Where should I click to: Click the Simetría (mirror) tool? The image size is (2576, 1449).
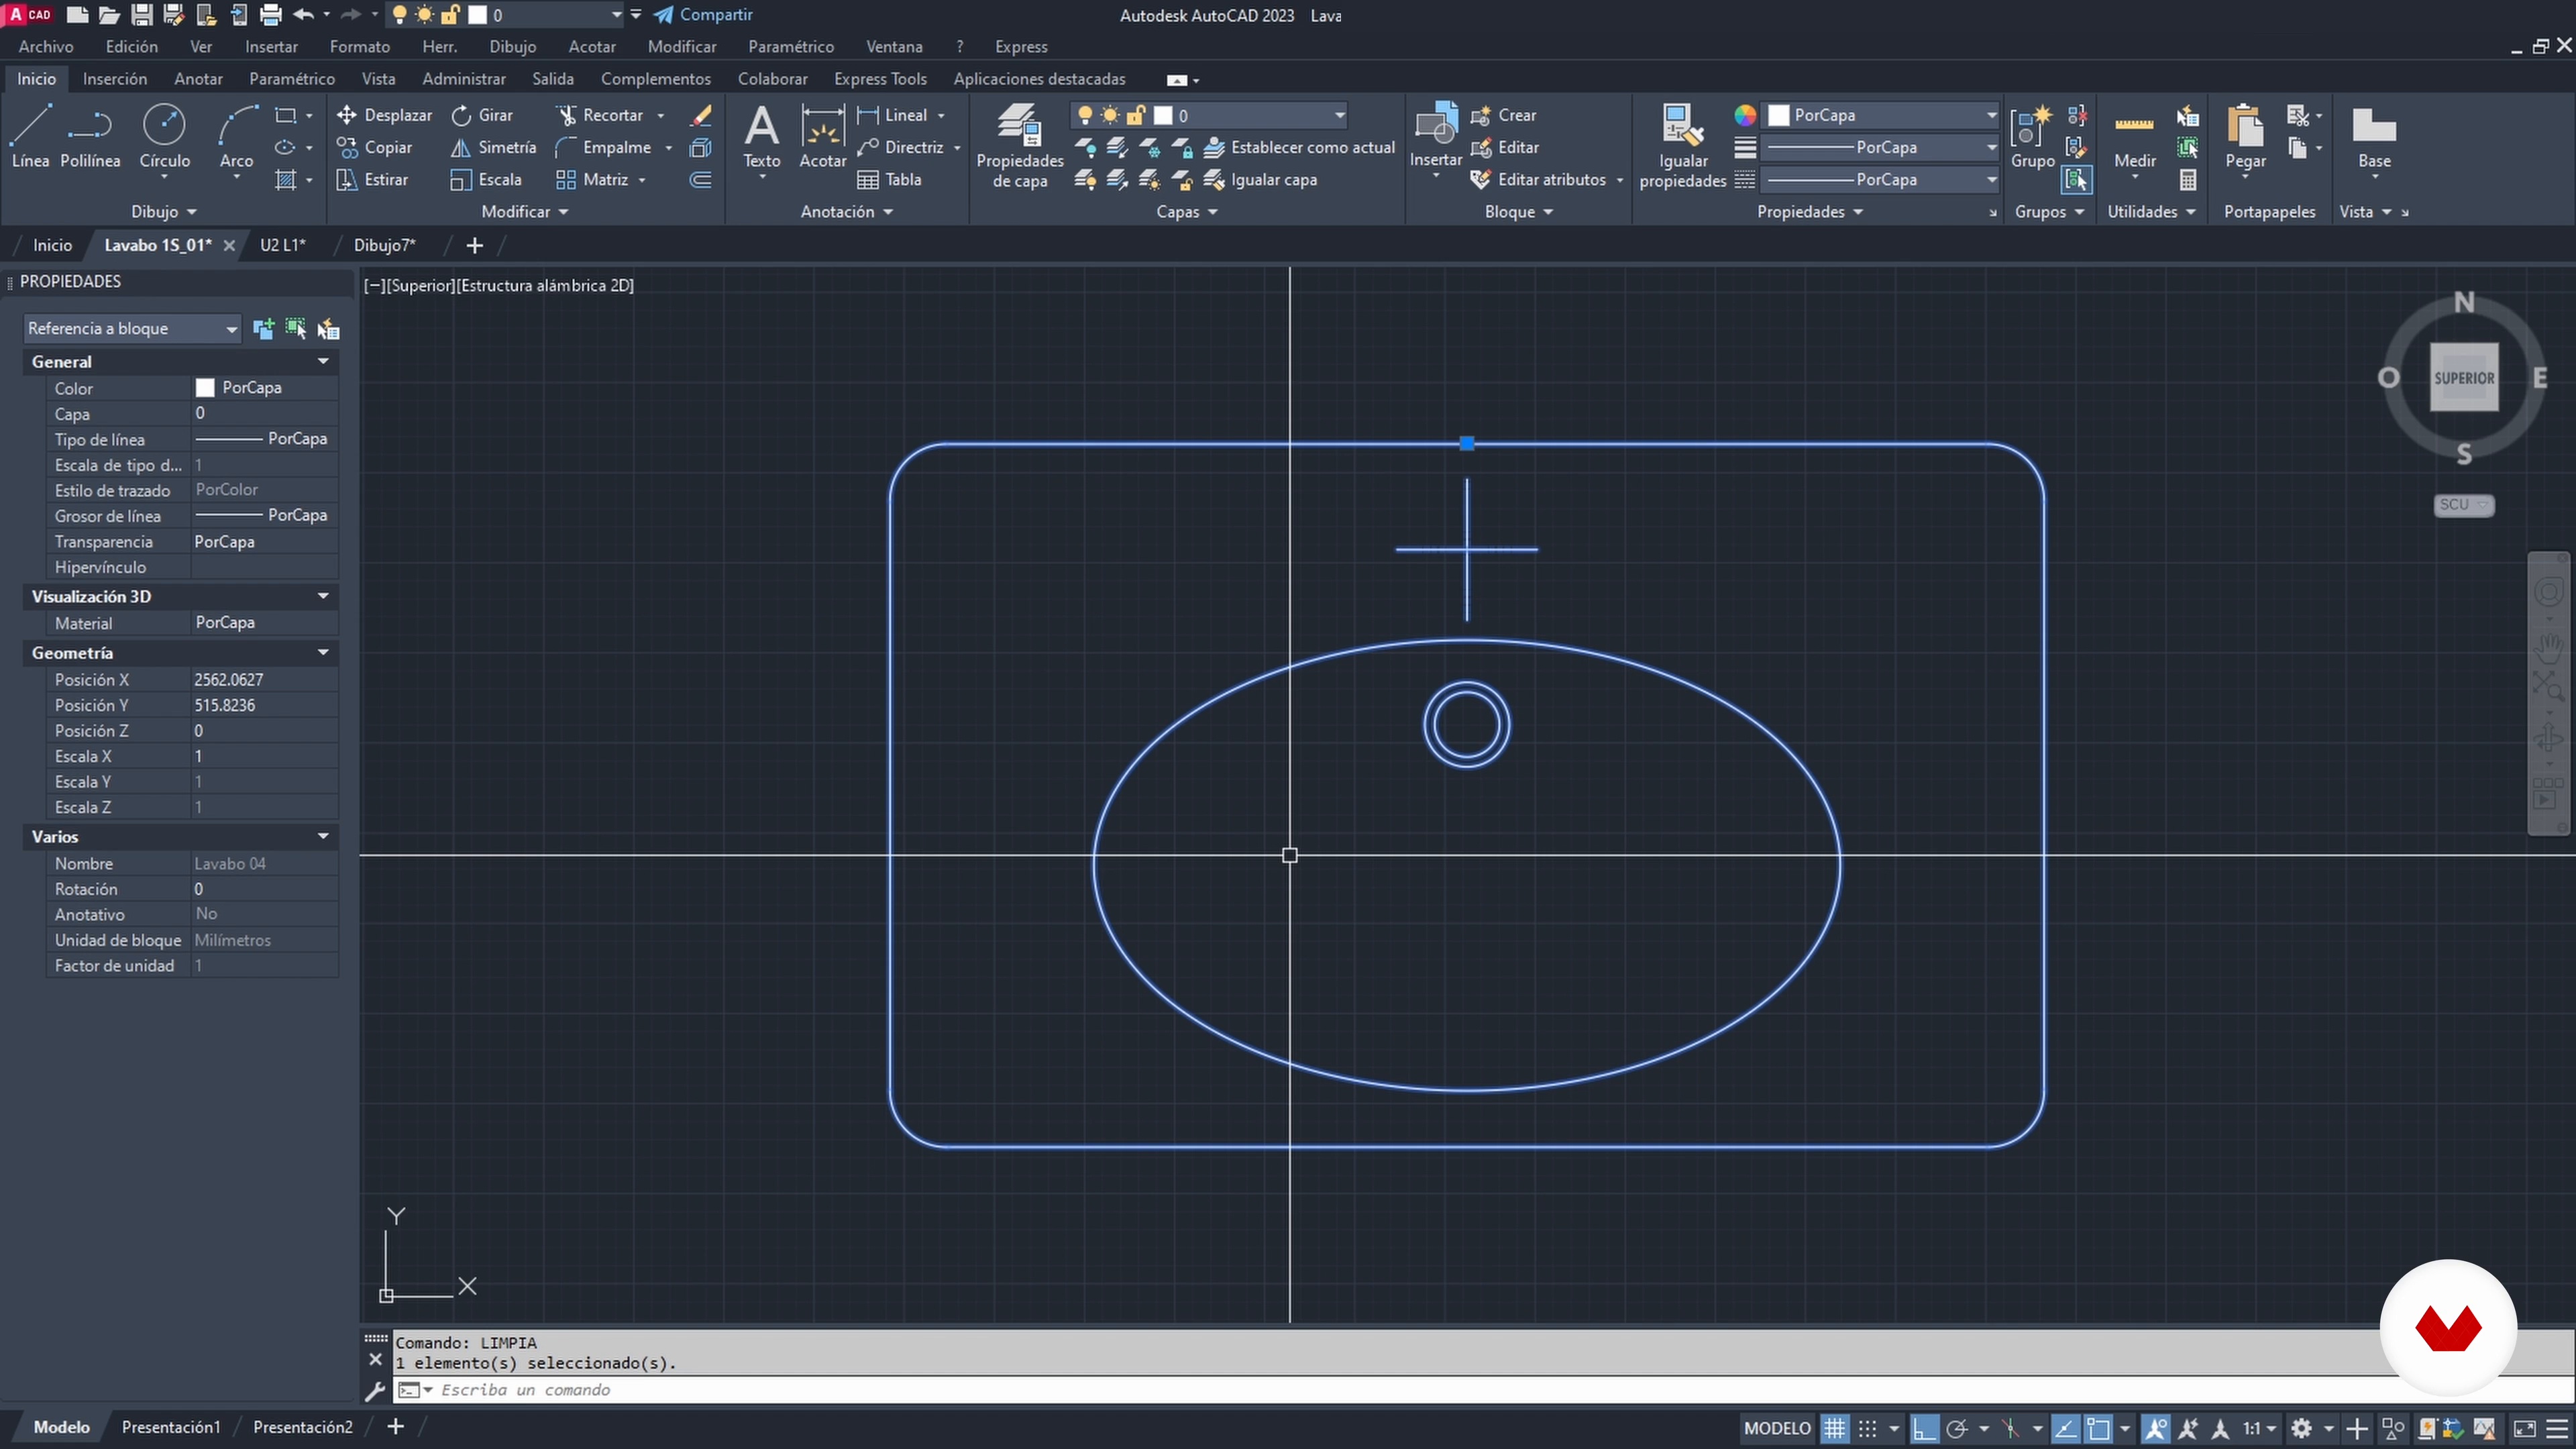tap(493, 147)
